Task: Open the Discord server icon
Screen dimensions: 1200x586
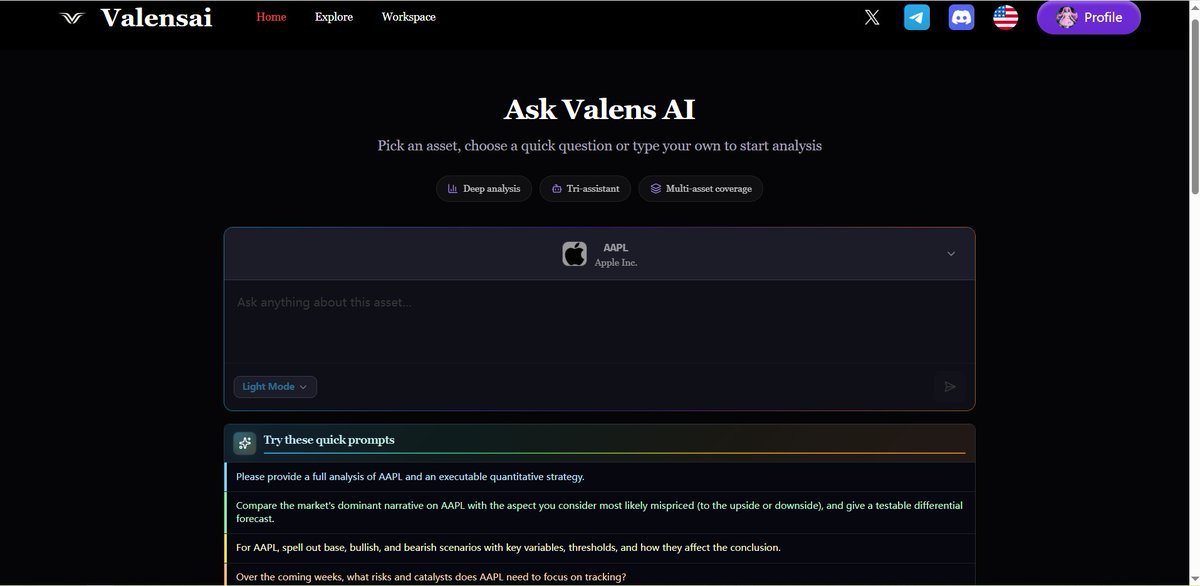Action: (x=961, y=17)
